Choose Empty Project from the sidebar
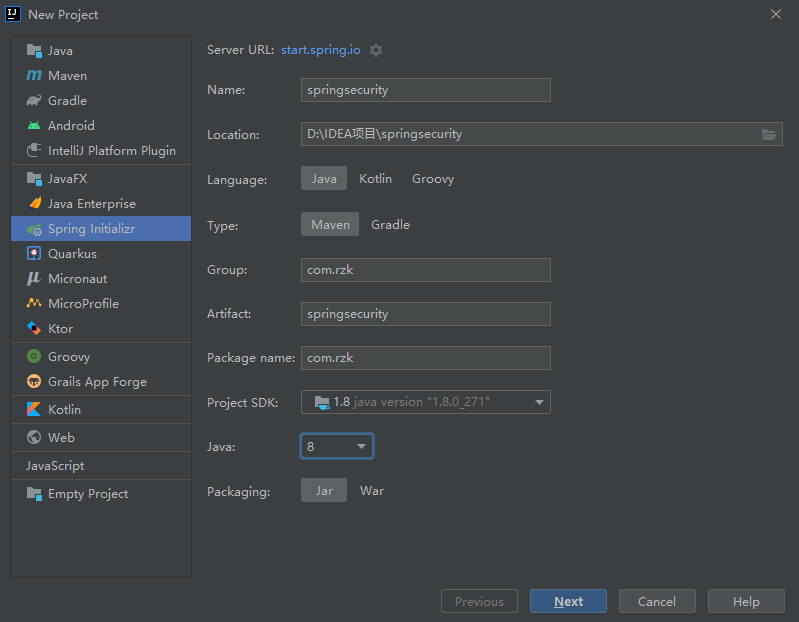Viewport: 799px width, 622px height. (87, 494)
